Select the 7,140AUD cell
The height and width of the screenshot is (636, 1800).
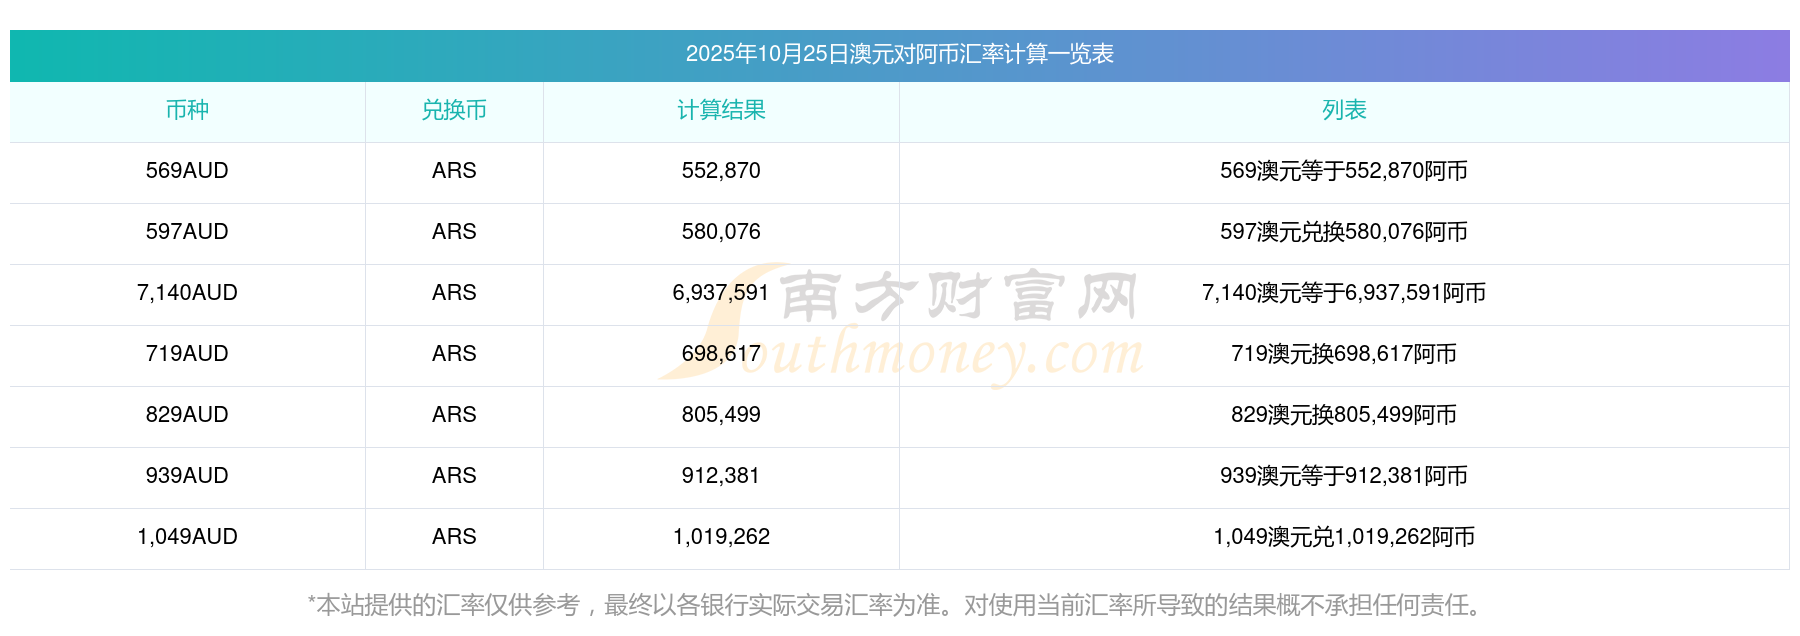[187, 293]
